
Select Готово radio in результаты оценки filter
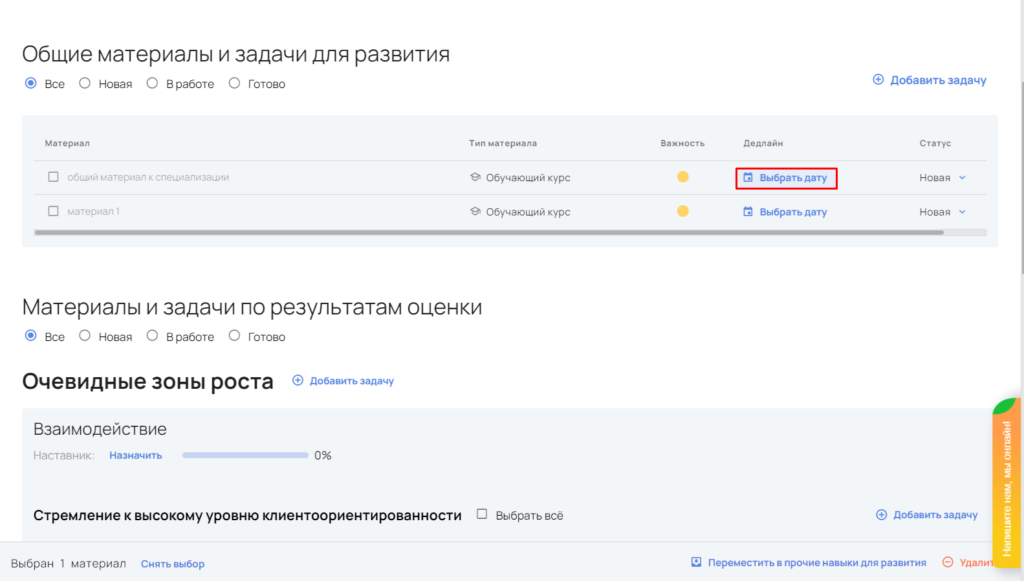235,336
